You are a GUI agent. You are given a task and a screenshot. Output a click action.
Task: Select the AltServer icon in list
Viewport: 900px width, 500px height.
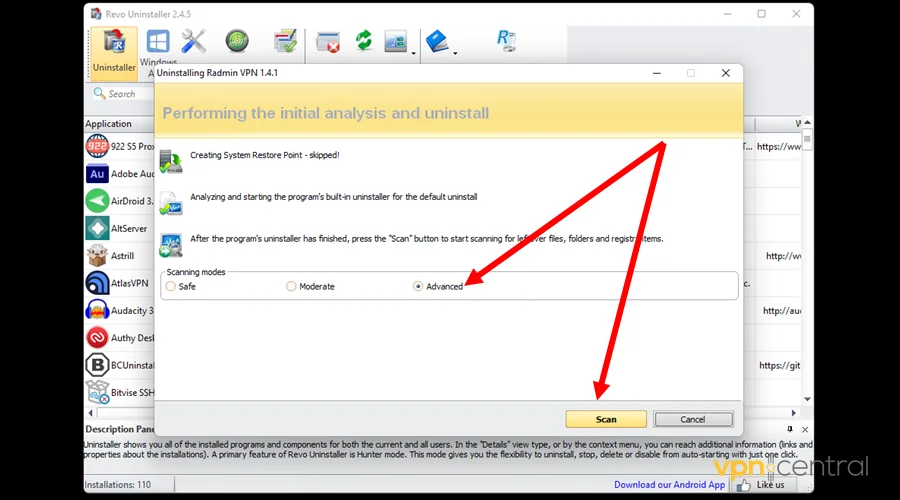[x=97, y=228]
